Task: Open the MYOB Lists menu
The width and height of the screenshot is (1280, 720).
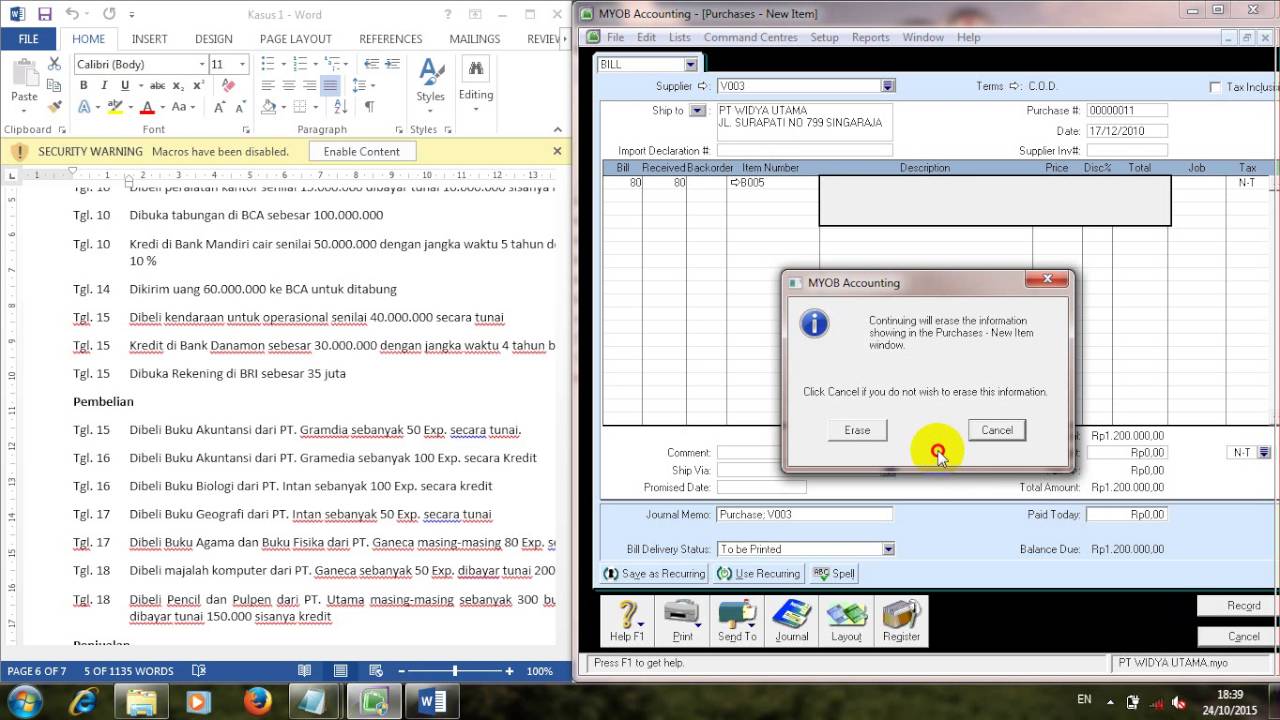Action: 679,37
